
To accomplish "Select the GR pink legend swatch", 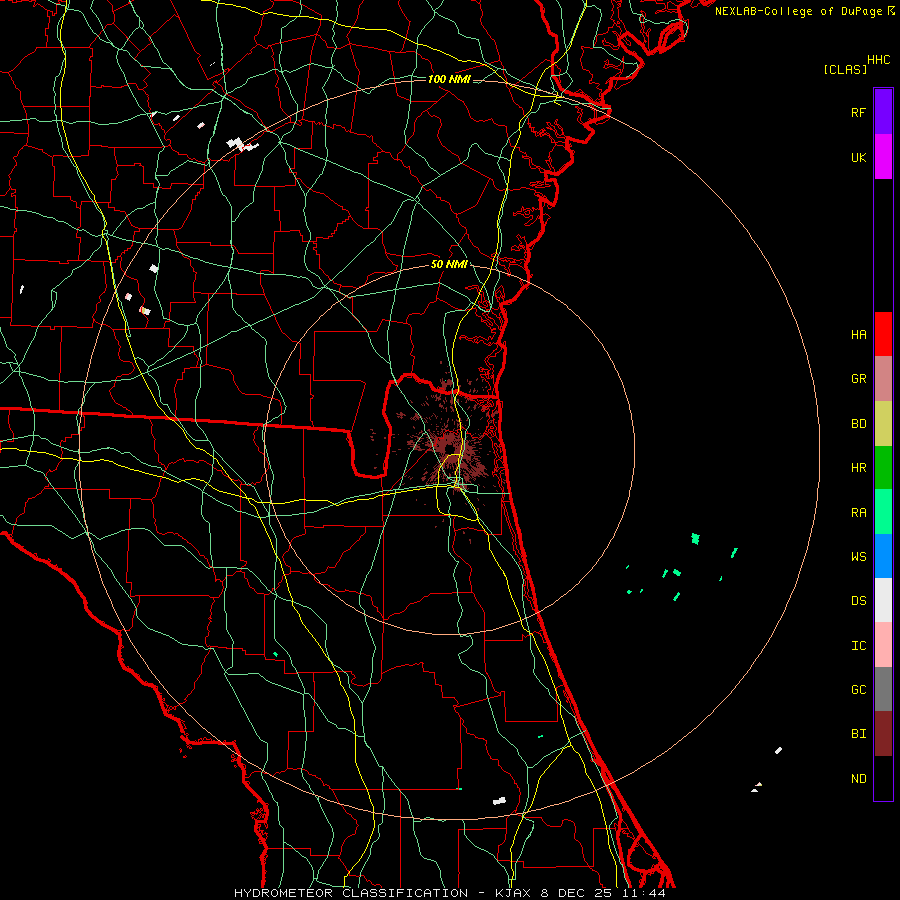I will click(x=883, y=378).
